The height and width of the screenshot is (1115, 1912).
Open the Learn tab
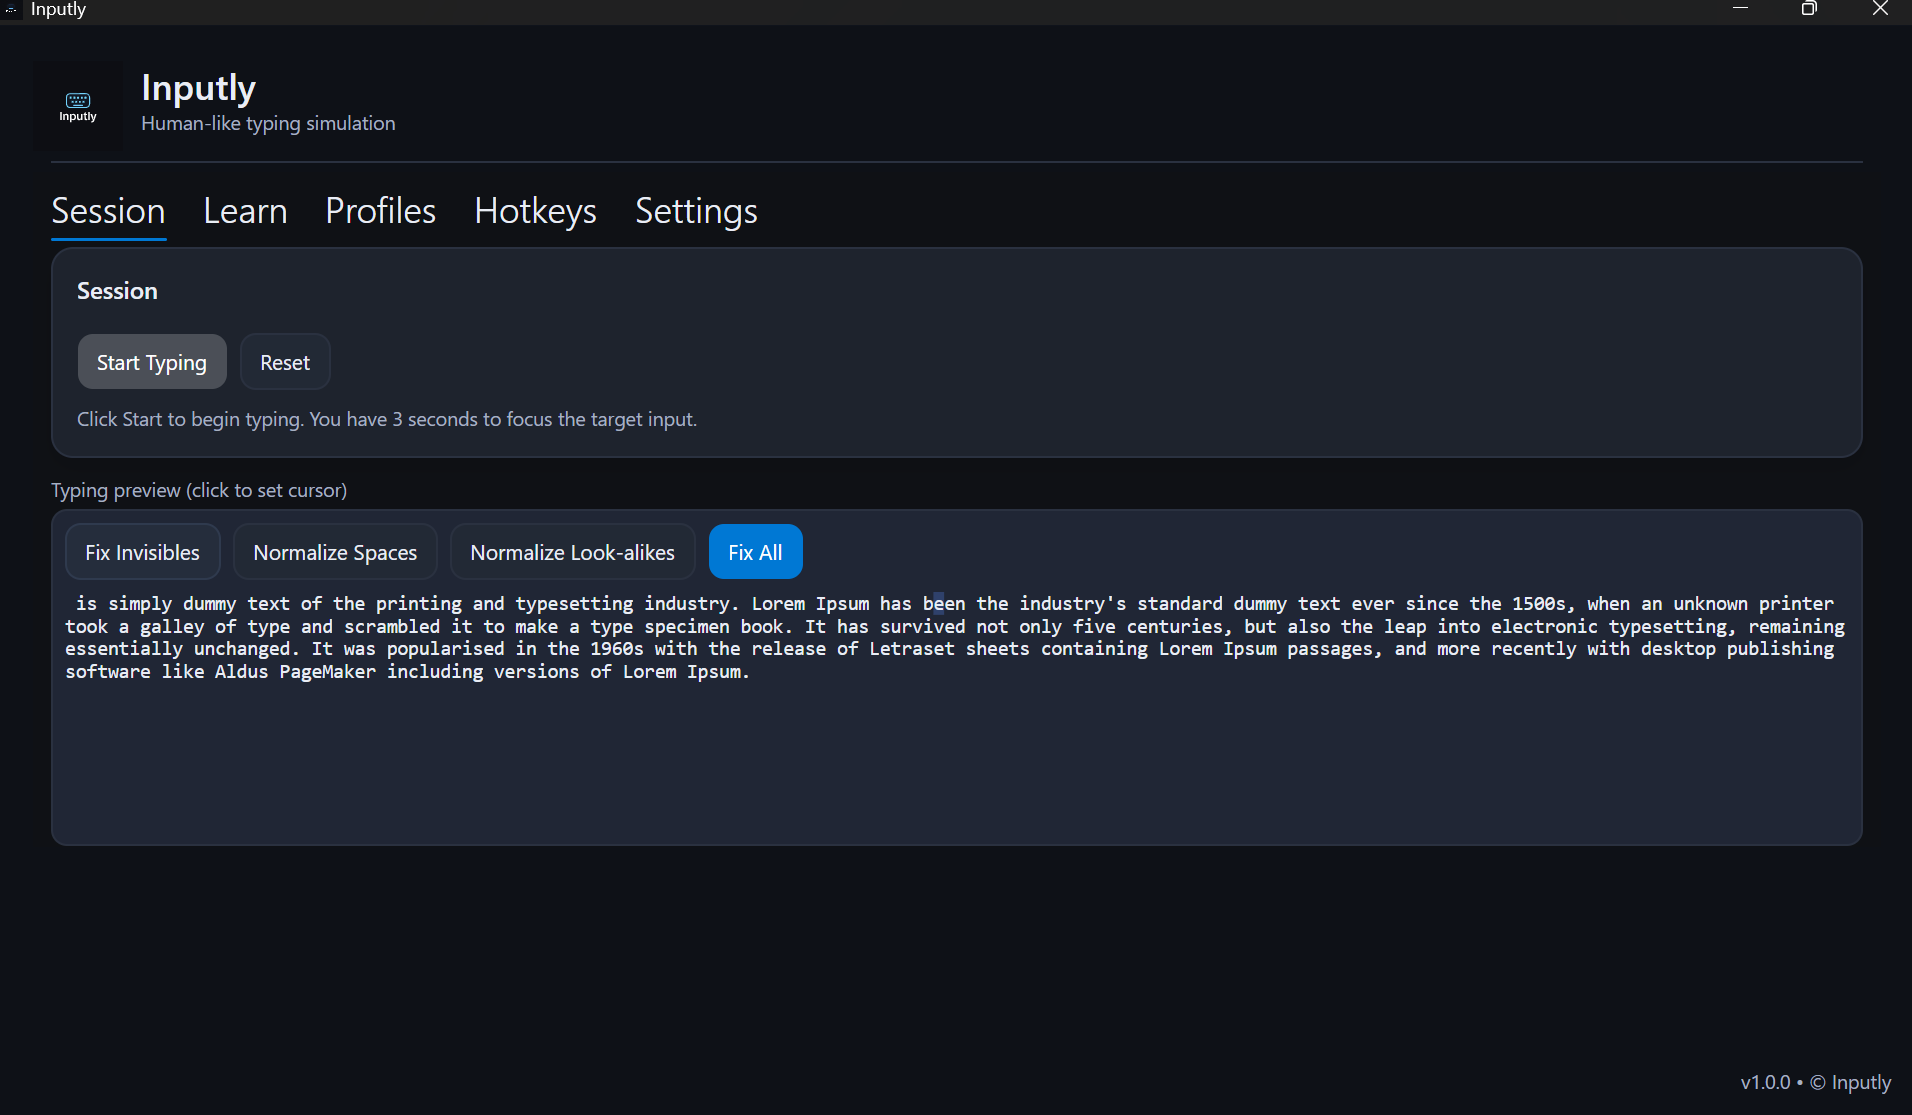pyautogui.click(x=245, y=211)
